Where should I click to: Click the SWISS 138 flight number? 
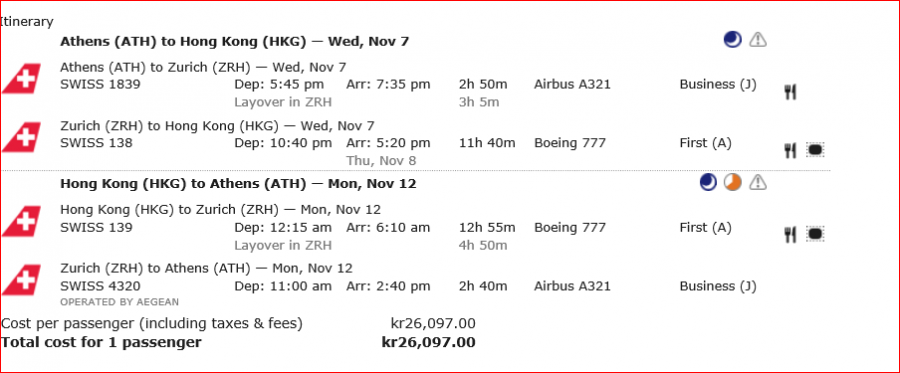pos(96,142)
